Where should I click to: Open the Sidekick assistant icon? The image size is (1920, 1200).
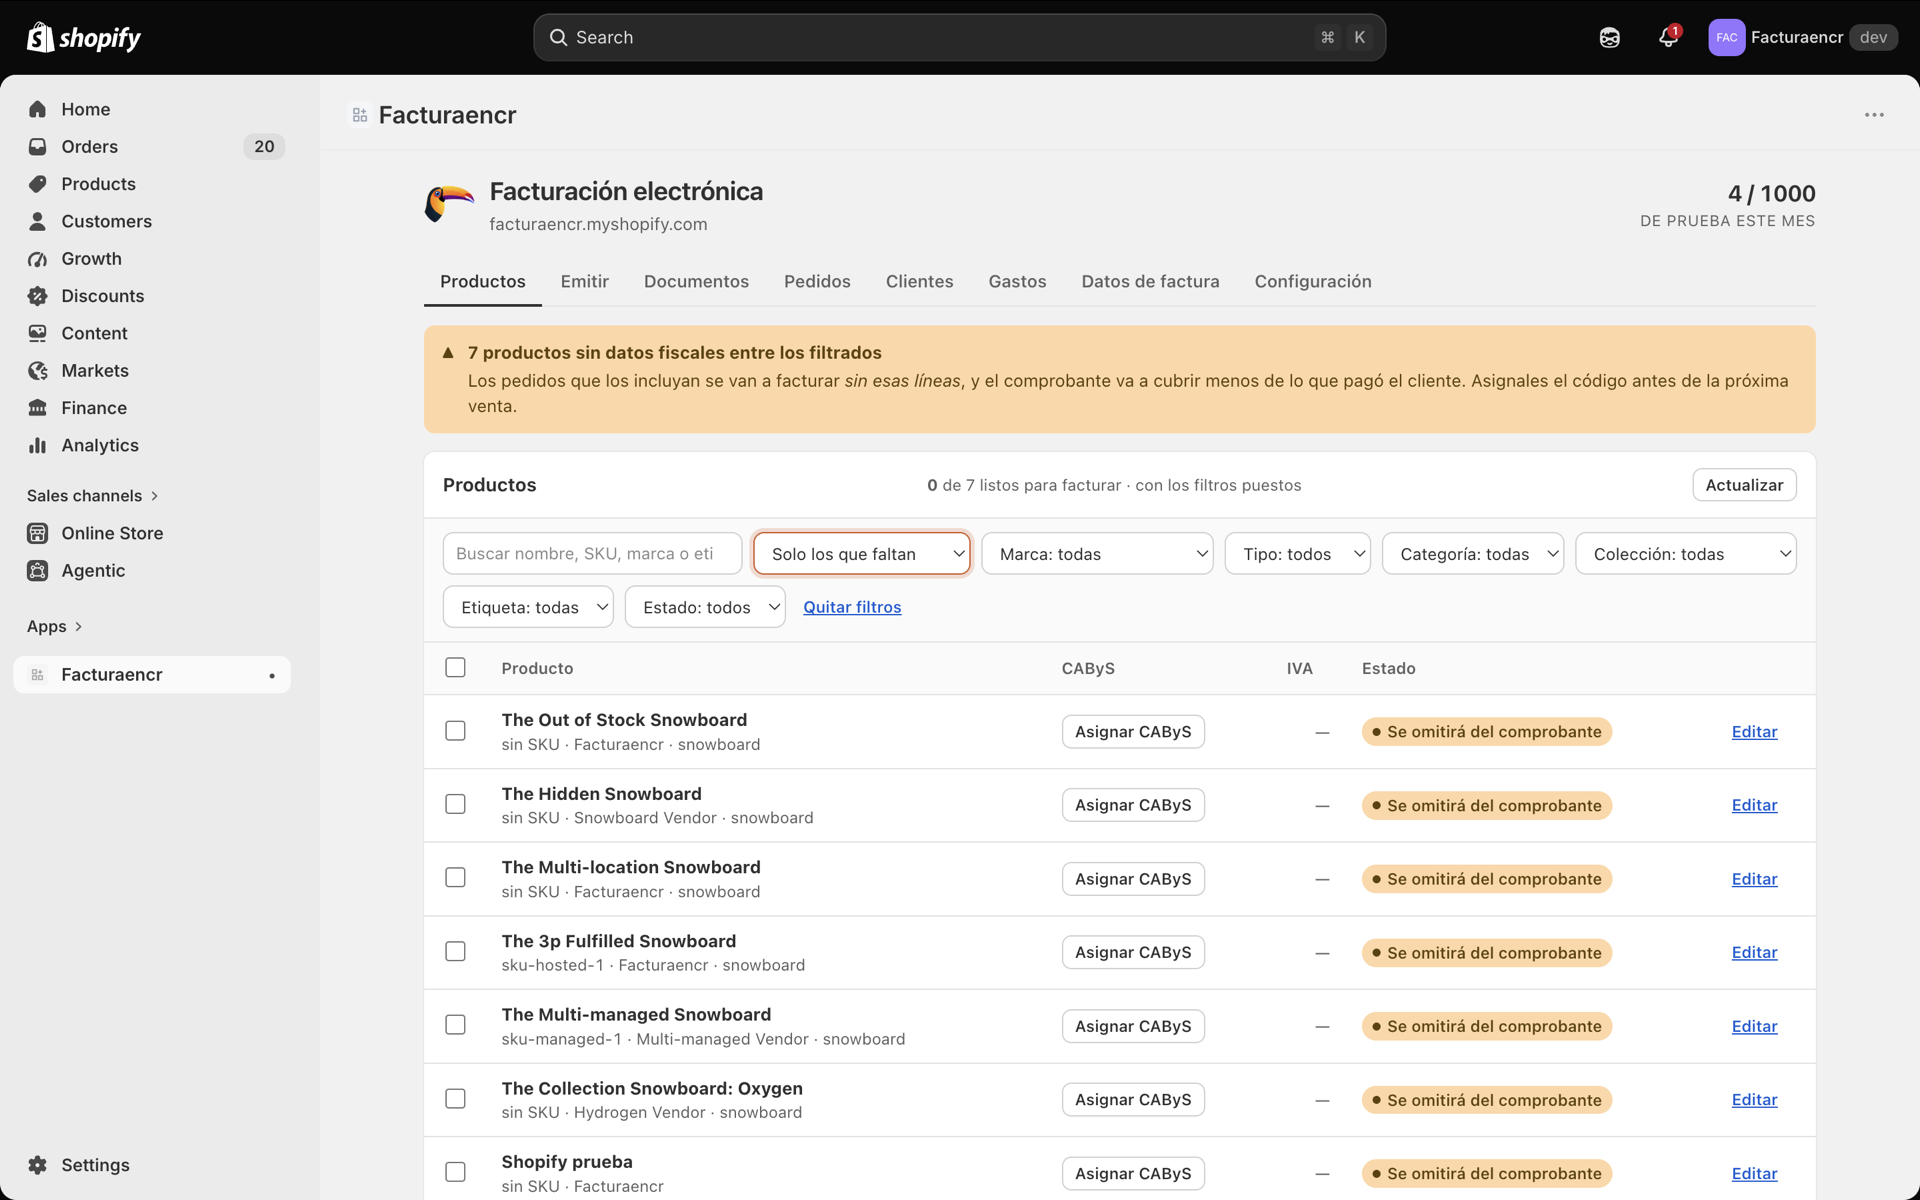coord(1609,38)
